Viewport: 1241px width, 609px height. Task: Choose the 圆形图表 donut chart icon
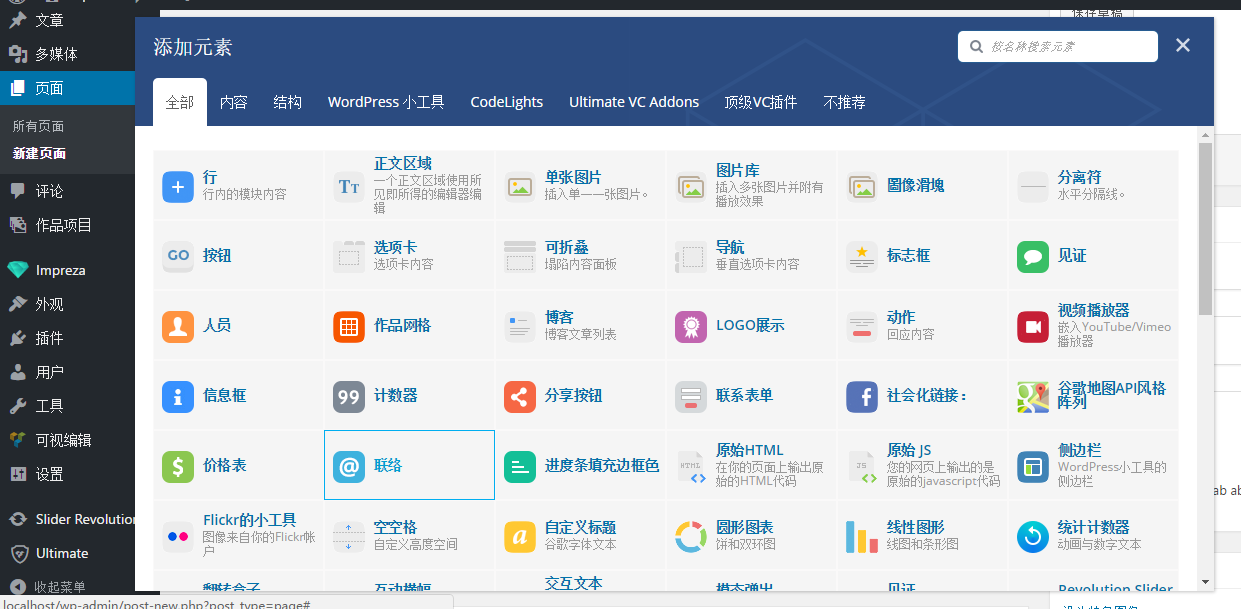click(691, 536)
